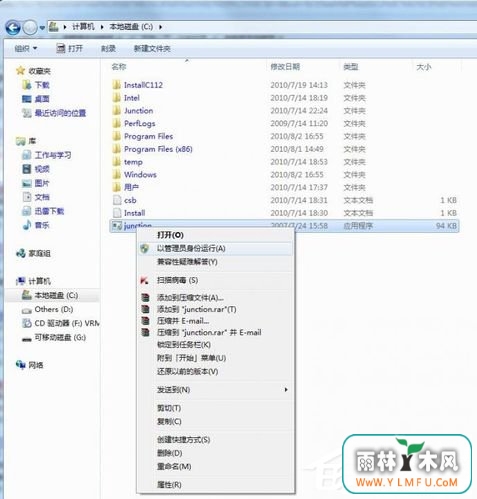Click the Forward navigation arrow button
This screenshot has height=499, width=477.
30,28
